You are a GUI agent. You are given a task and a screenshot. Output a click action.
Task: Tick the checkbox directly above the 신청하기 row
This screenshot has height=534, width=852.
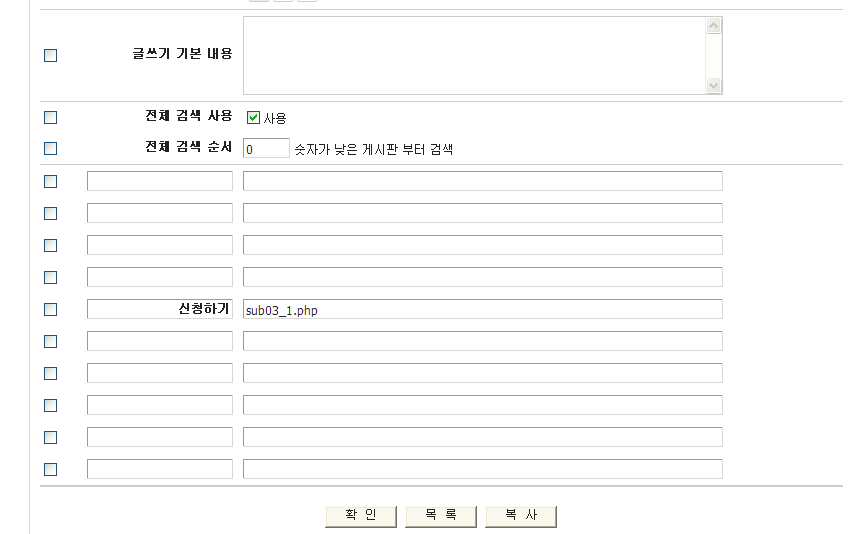51,277
